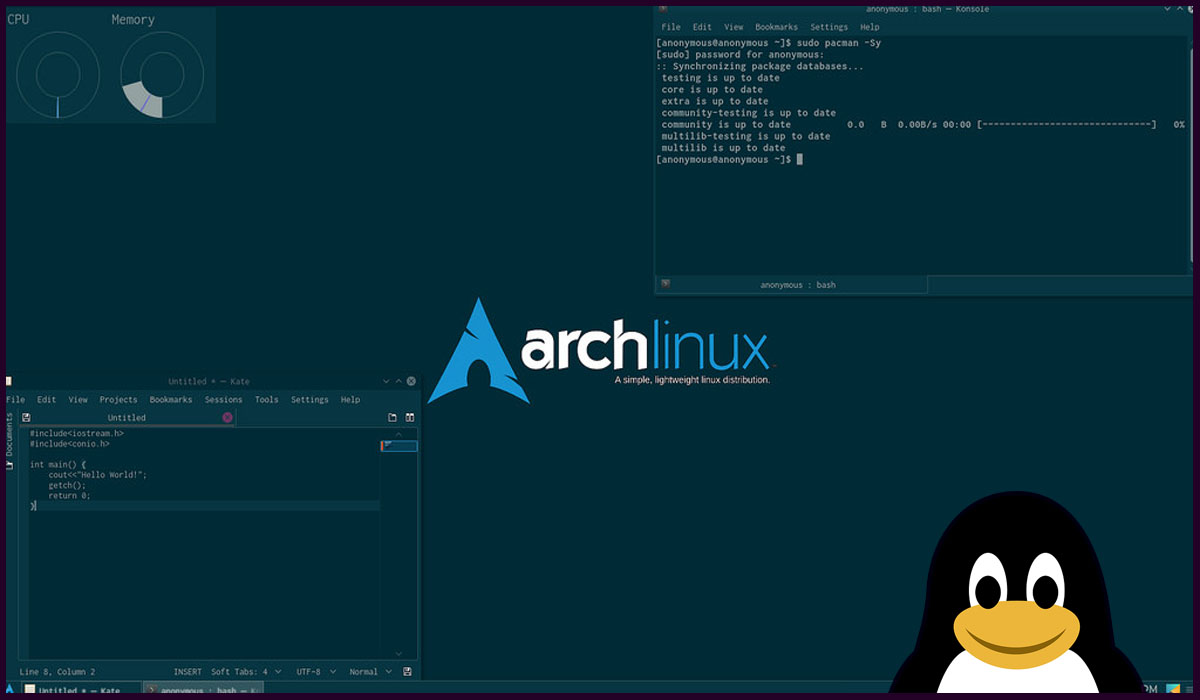Open Konsole's File menu
Viewport: 1200px width, 700px height.
coord(671,27)
